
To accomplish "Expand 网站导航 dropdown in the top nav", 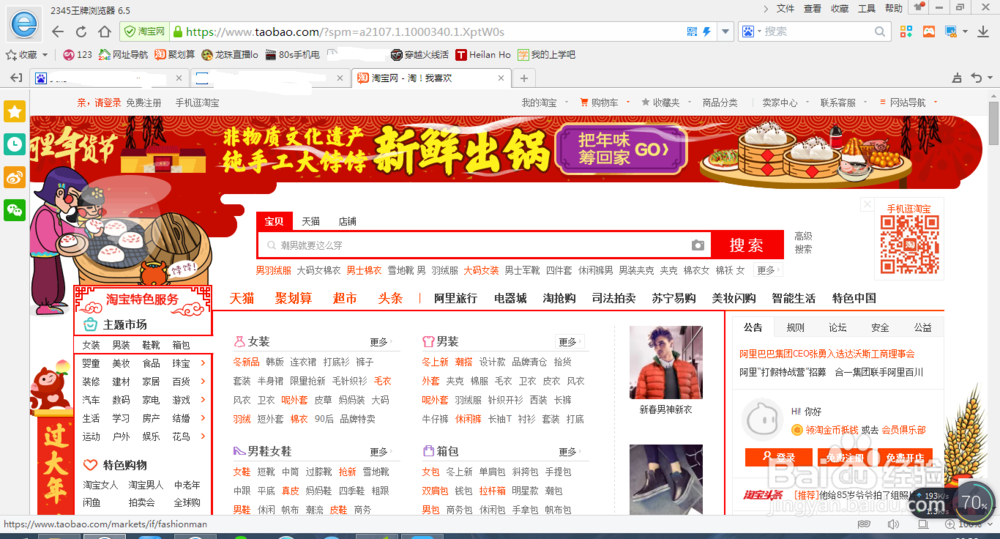I will [936, 102].
